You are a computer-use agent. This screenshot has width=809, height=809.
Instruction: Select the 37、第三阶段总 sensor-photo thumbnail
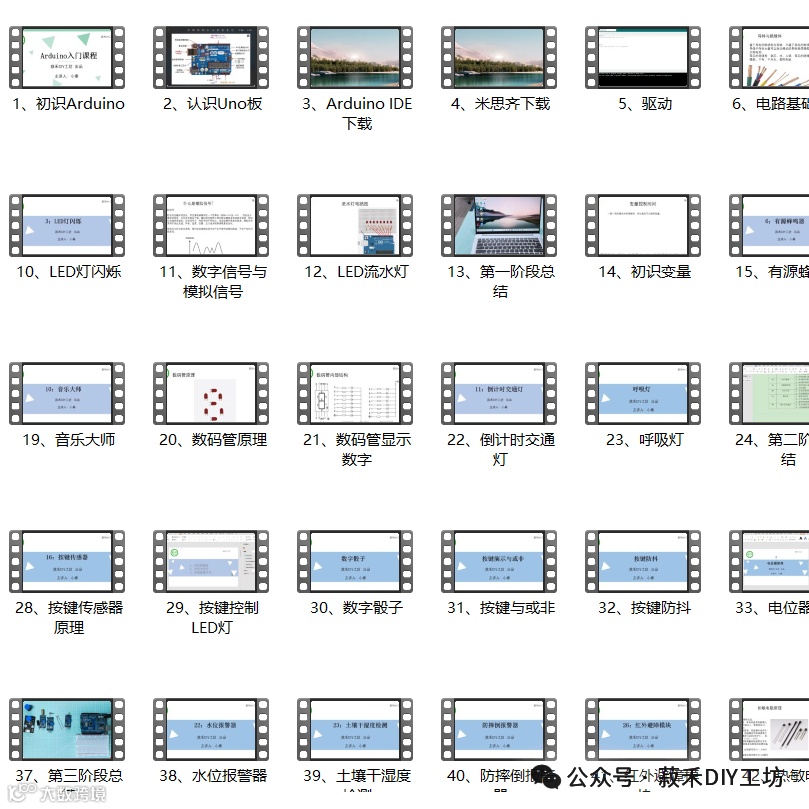pos(67,730)
